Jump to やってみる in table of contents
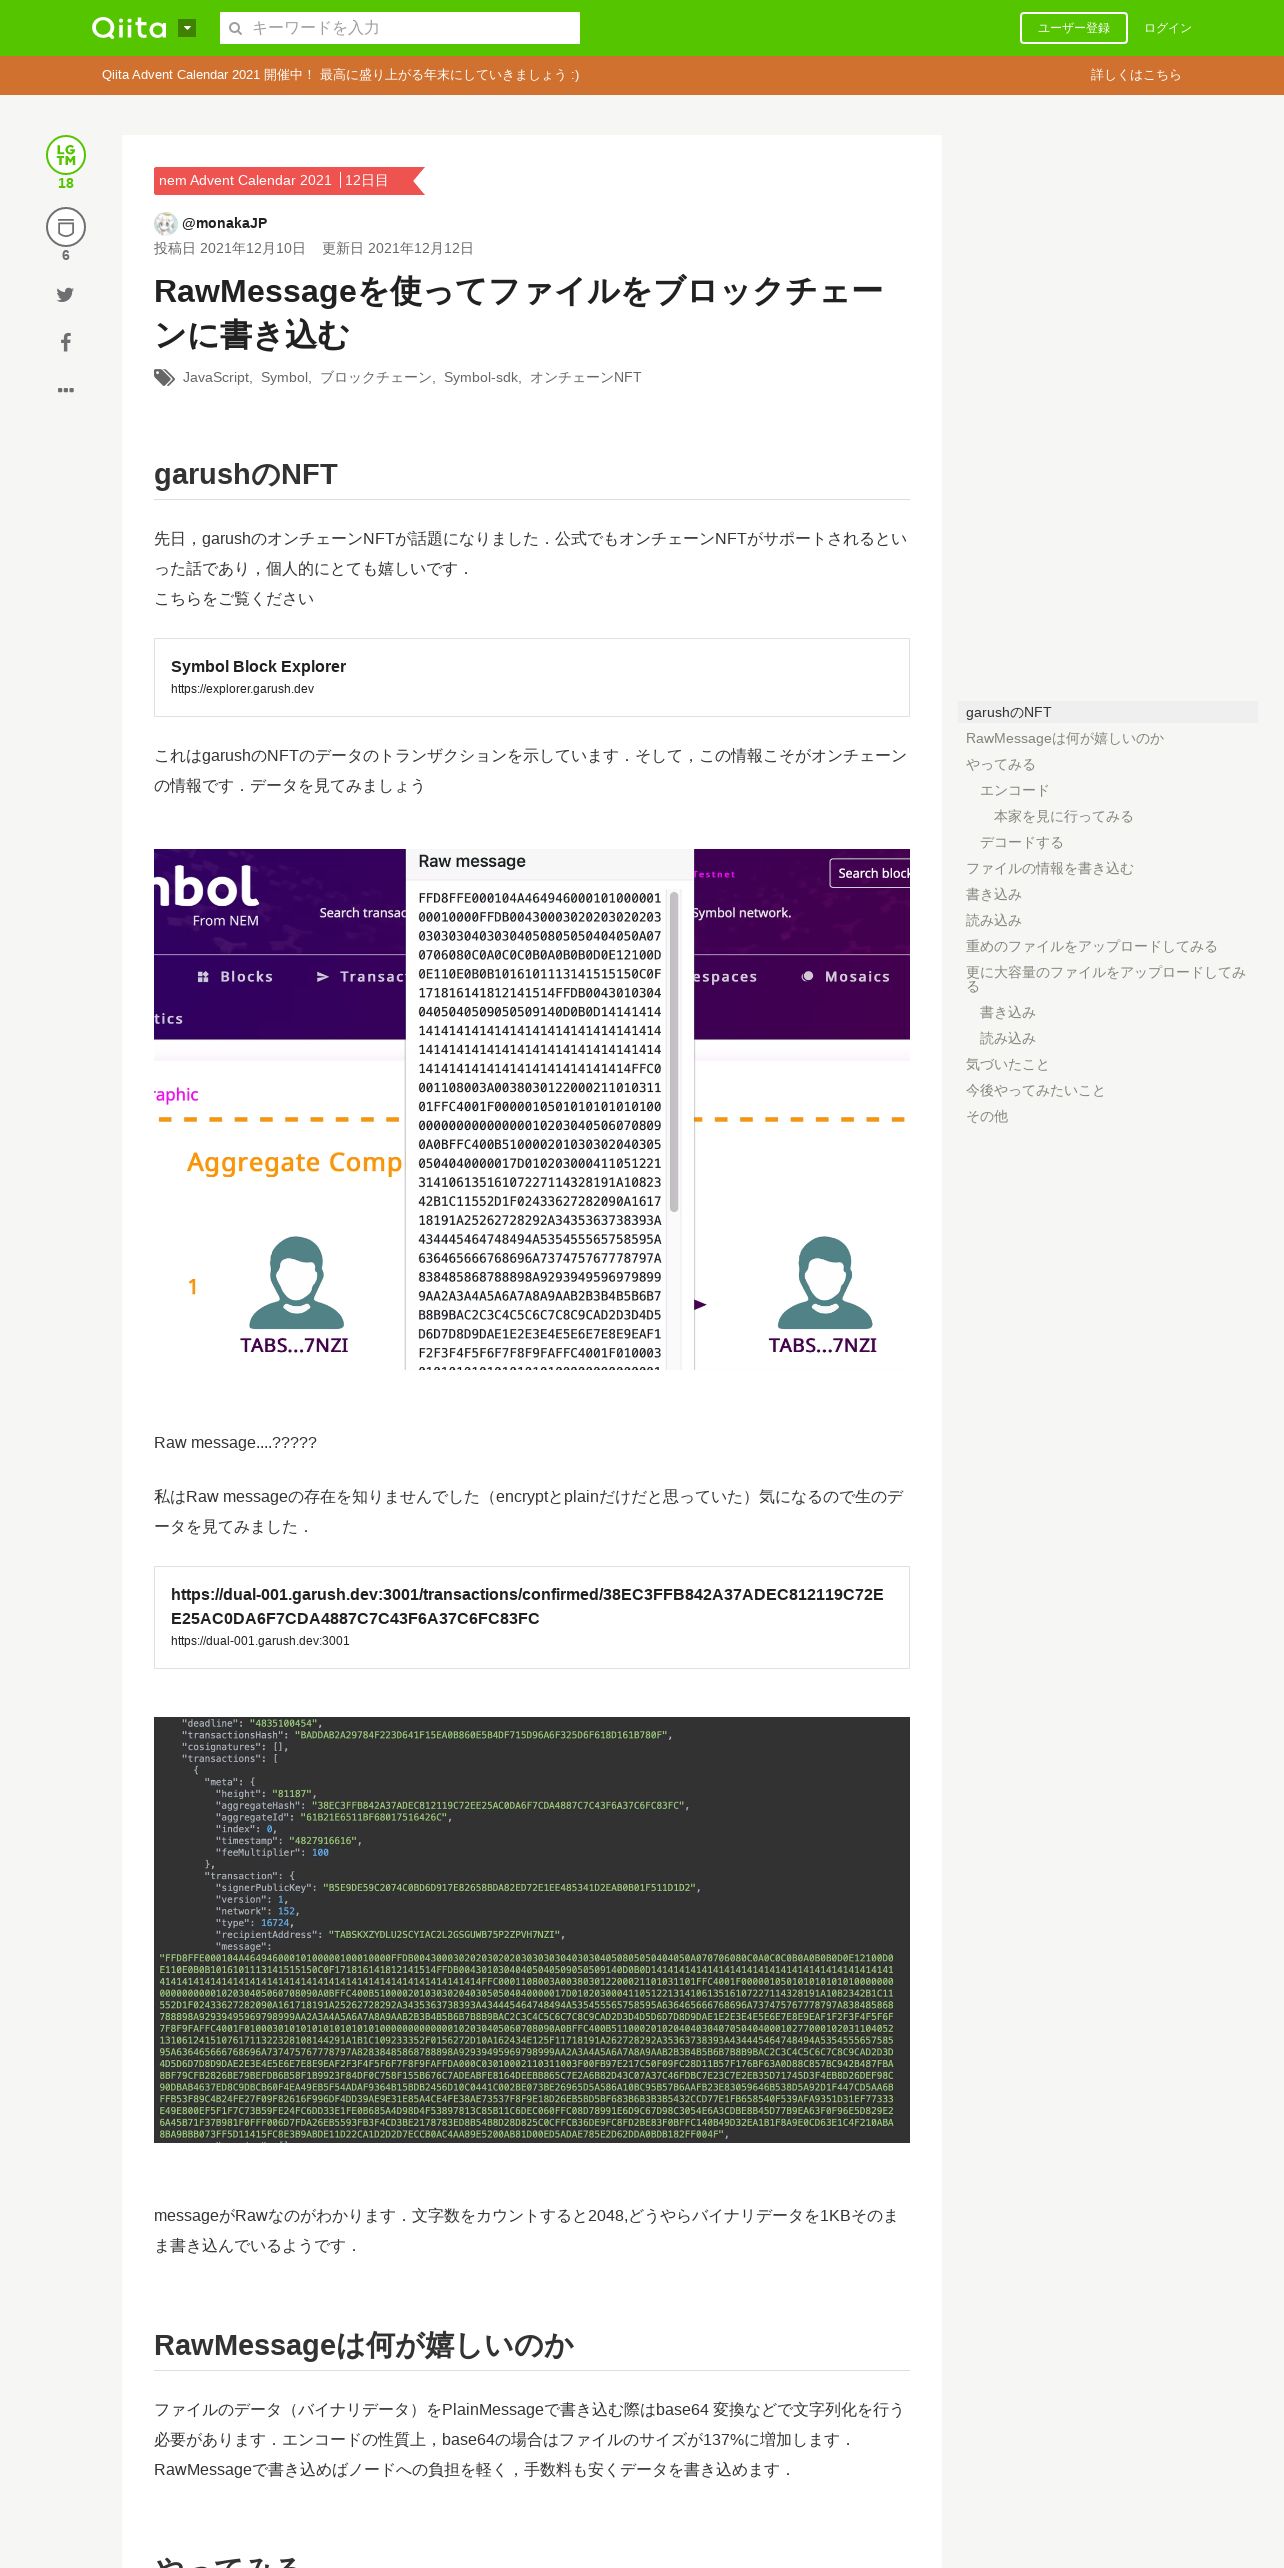 click(1001, 764)
